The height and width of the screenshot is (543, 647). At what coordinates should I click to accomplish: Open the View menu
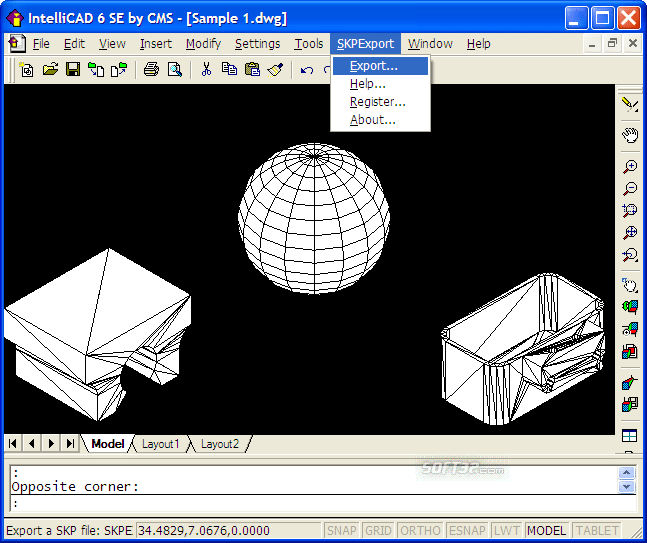pos(112,44)
